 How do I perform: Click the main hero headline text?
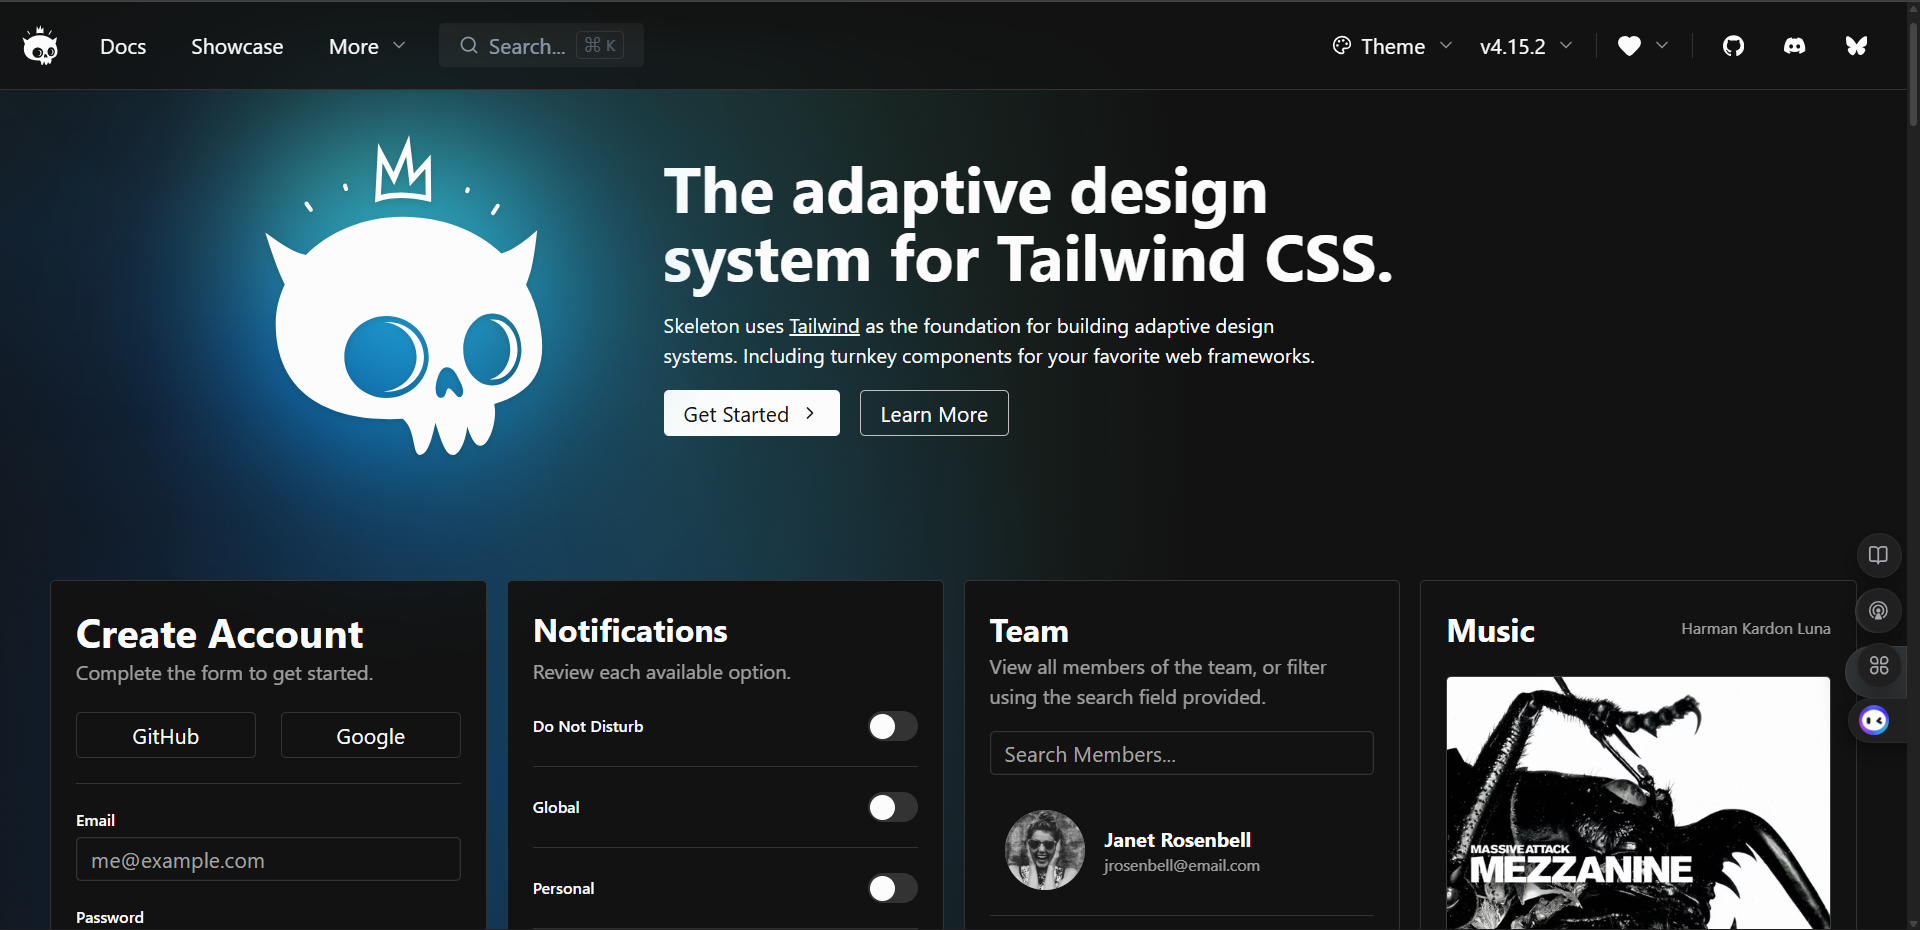tap(1028, 225)
